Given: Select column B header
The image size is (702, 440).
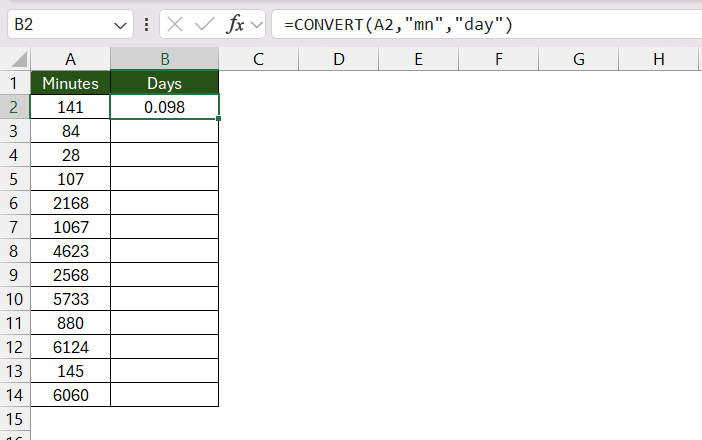Looking at the screenshot, I should coord(165,59).
